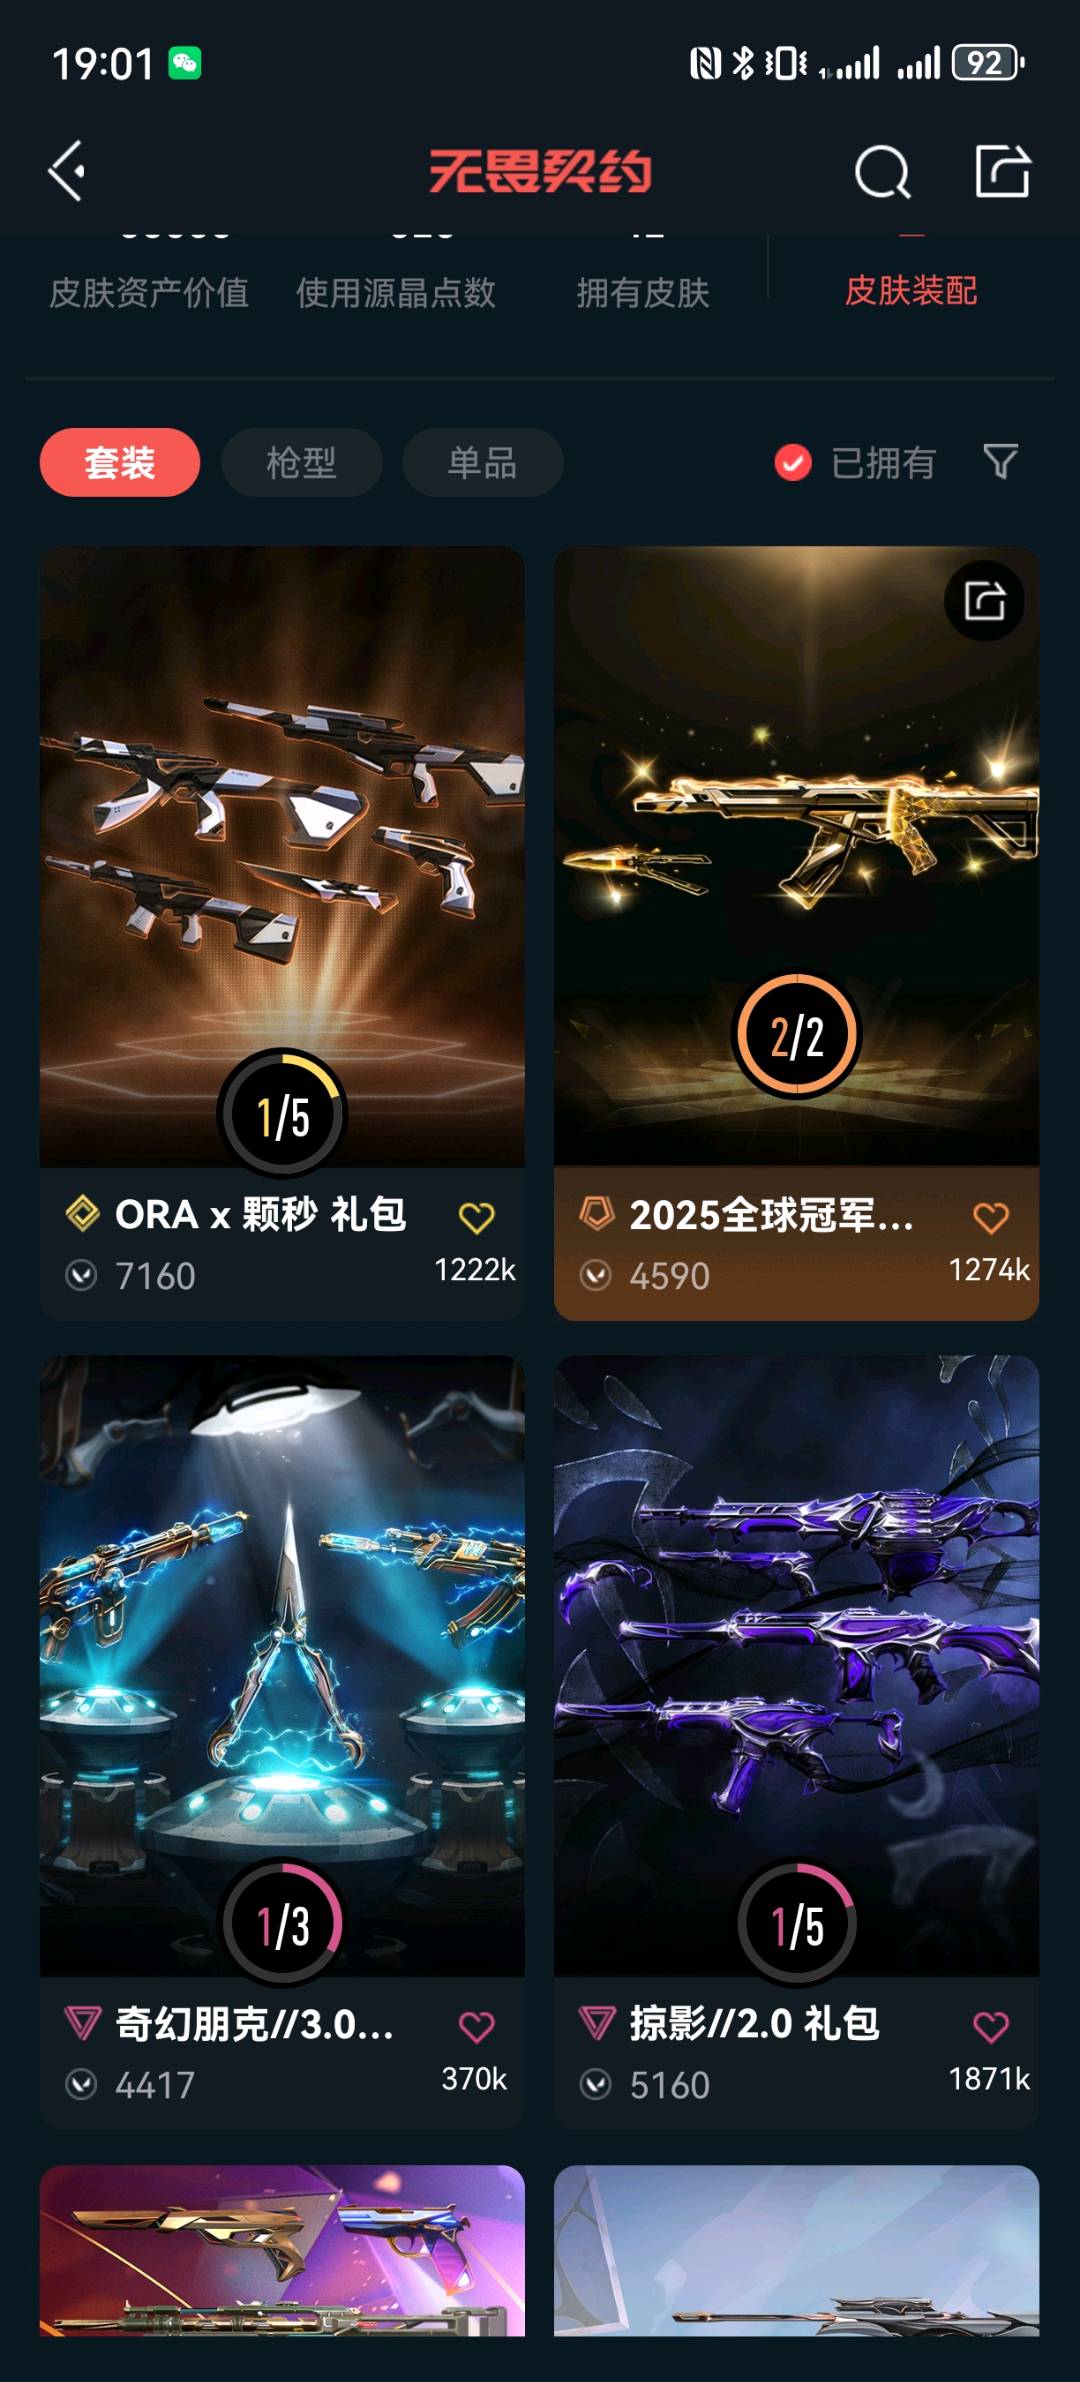Switch to the 枪型 tab
1080x2382 pixels.
[301, 462]
